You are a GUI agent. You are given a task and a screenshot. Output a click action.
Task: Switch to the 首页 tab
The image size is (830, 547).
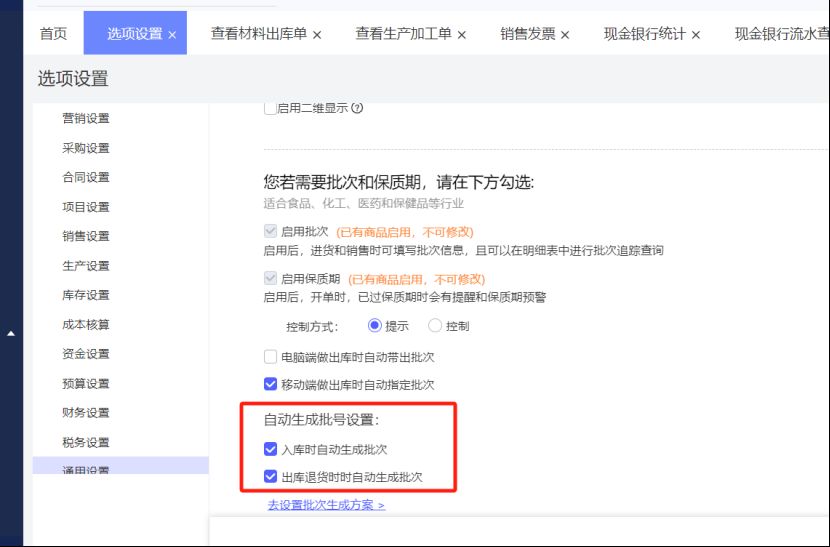(x=53, y=34)
